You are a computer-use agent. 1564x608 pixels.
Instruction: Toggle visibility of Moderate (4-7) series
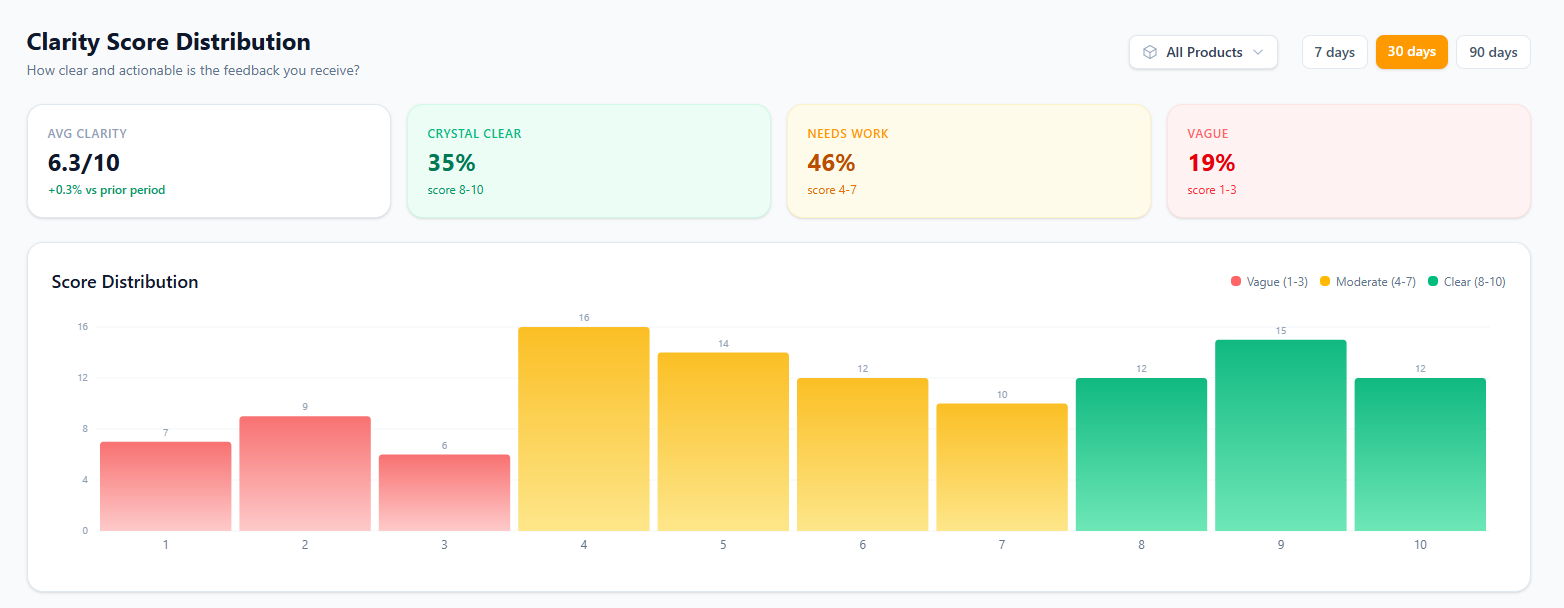[x=1366, y=281]
